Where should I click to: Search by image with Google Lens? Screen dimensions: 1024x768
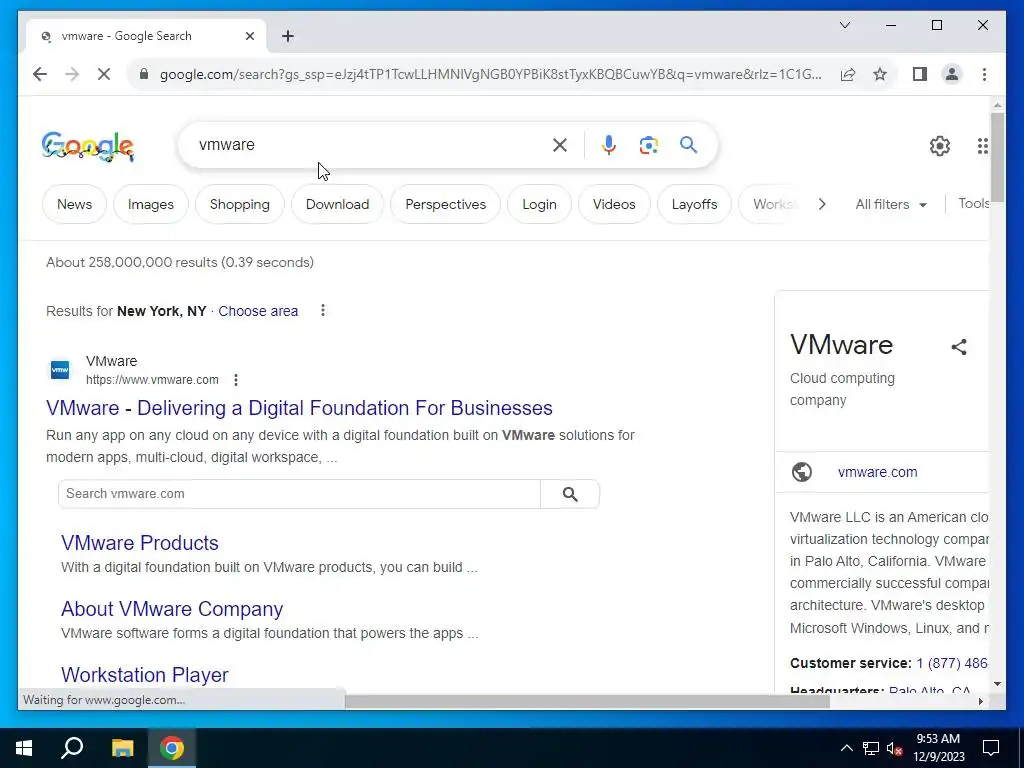(x=648, y=145)
